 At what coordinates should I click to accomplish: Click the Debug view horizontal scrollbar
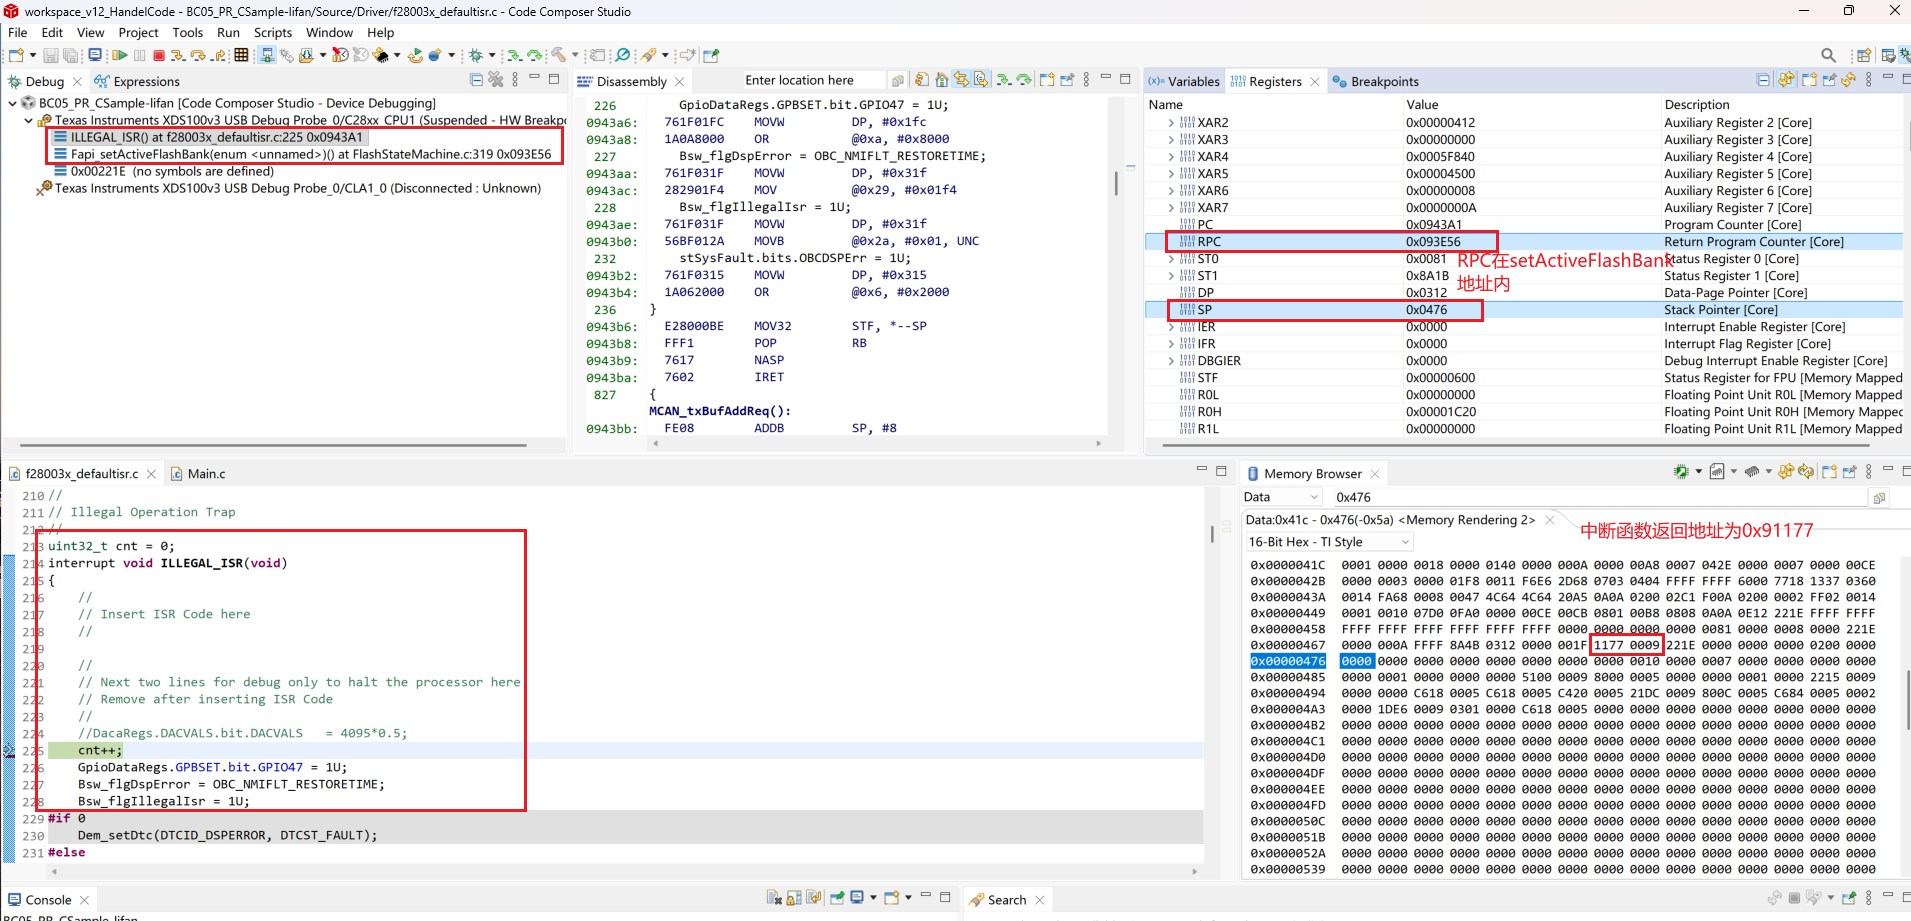pos(273,445)
